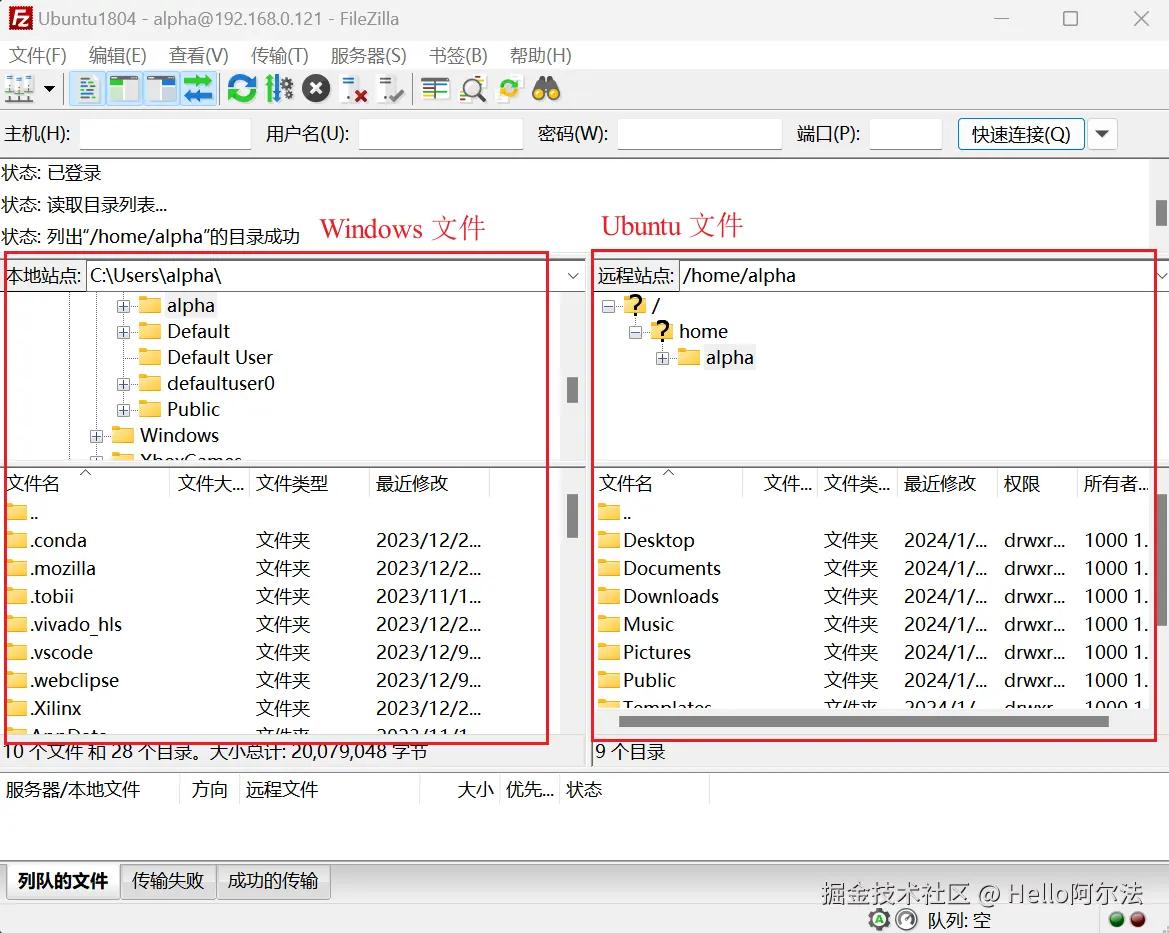Viewport: 1169px width, 933px height.
Task: Select the .Xilinx folder icon
Action: click(x=16, y=708)
